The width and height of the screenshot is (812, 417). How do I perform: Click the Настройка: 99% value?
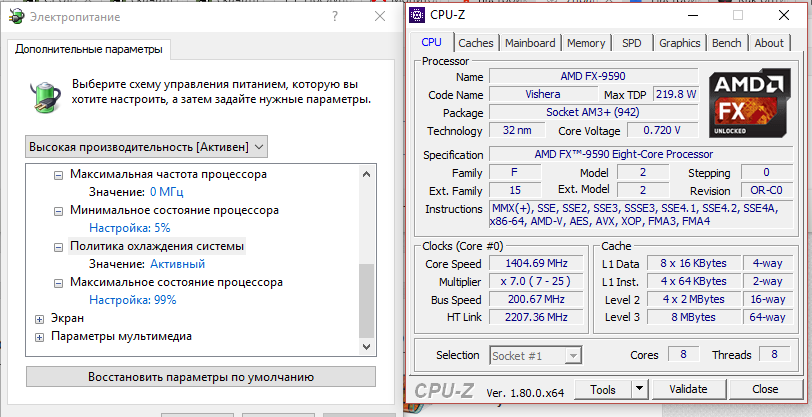click(x=133, y=300)
